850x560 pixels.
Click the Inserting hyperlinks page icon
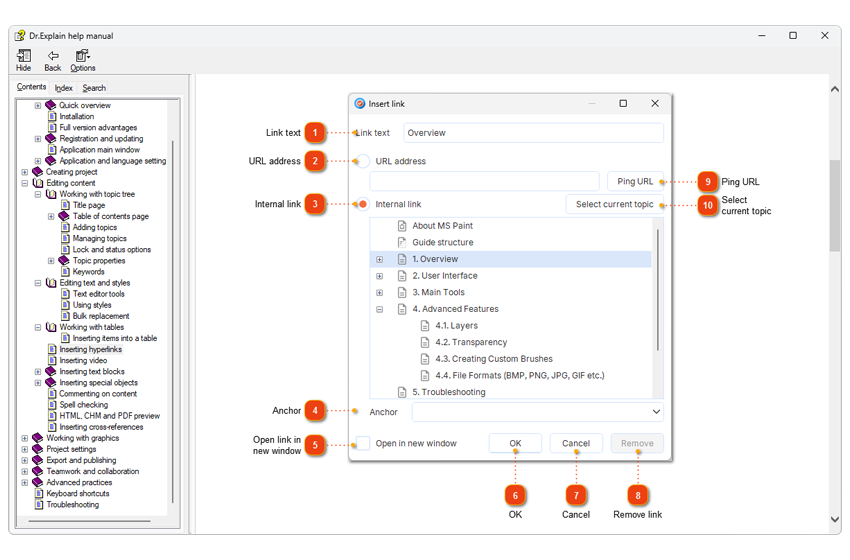pos(52,349)
